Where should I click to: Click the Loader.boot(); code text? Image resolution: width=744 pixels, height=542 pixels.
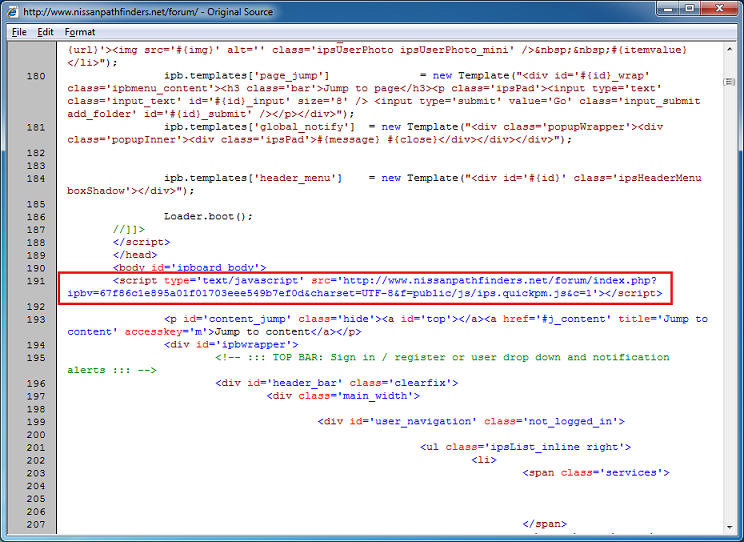[x=208, y=216]
